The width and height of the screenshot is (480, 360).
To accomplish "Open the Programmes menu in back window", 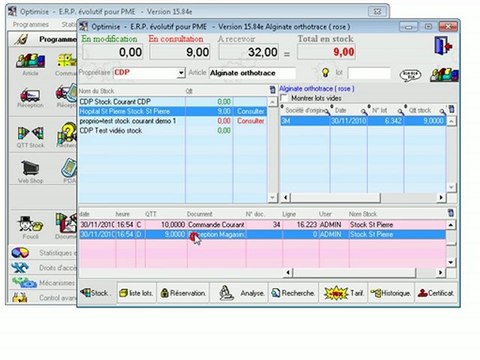I will 31,24.
